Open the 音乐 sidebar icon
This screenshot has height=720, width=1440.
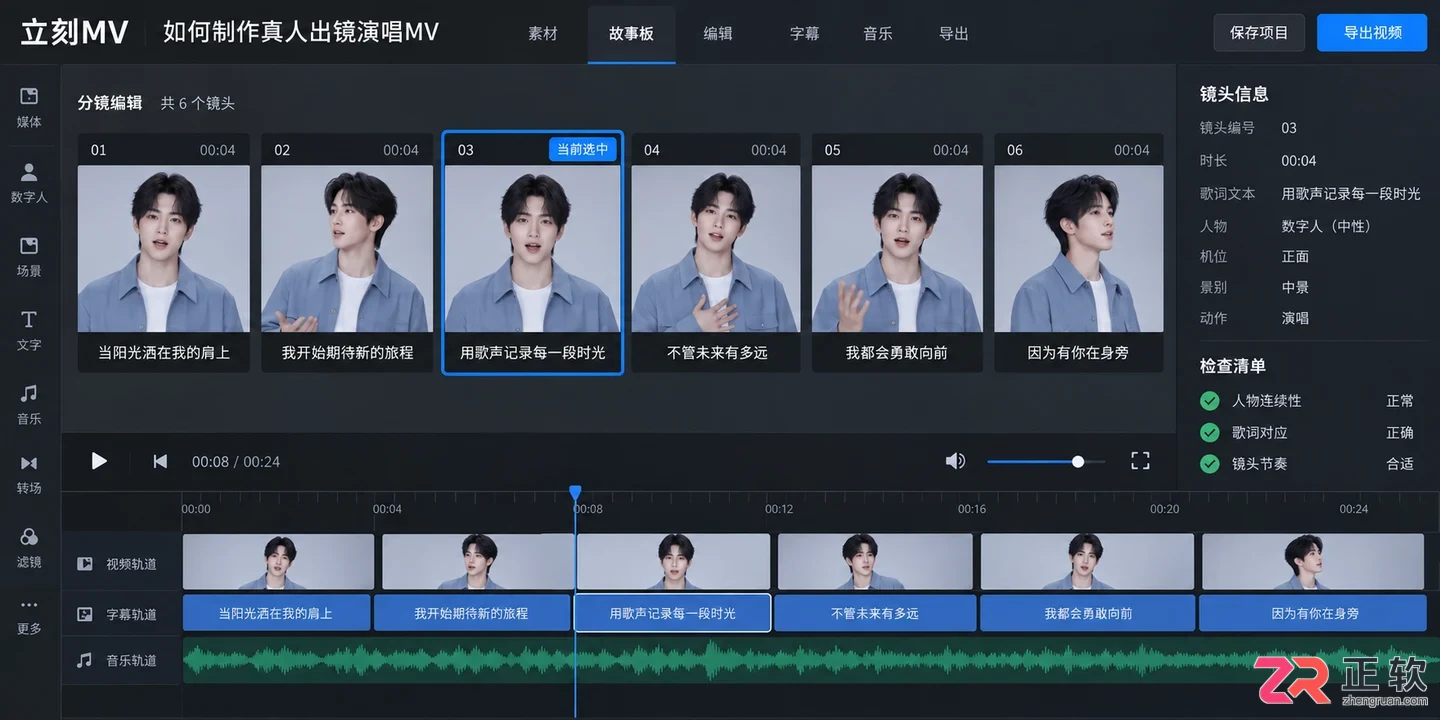pyautogui.click(x=29, y=393)
